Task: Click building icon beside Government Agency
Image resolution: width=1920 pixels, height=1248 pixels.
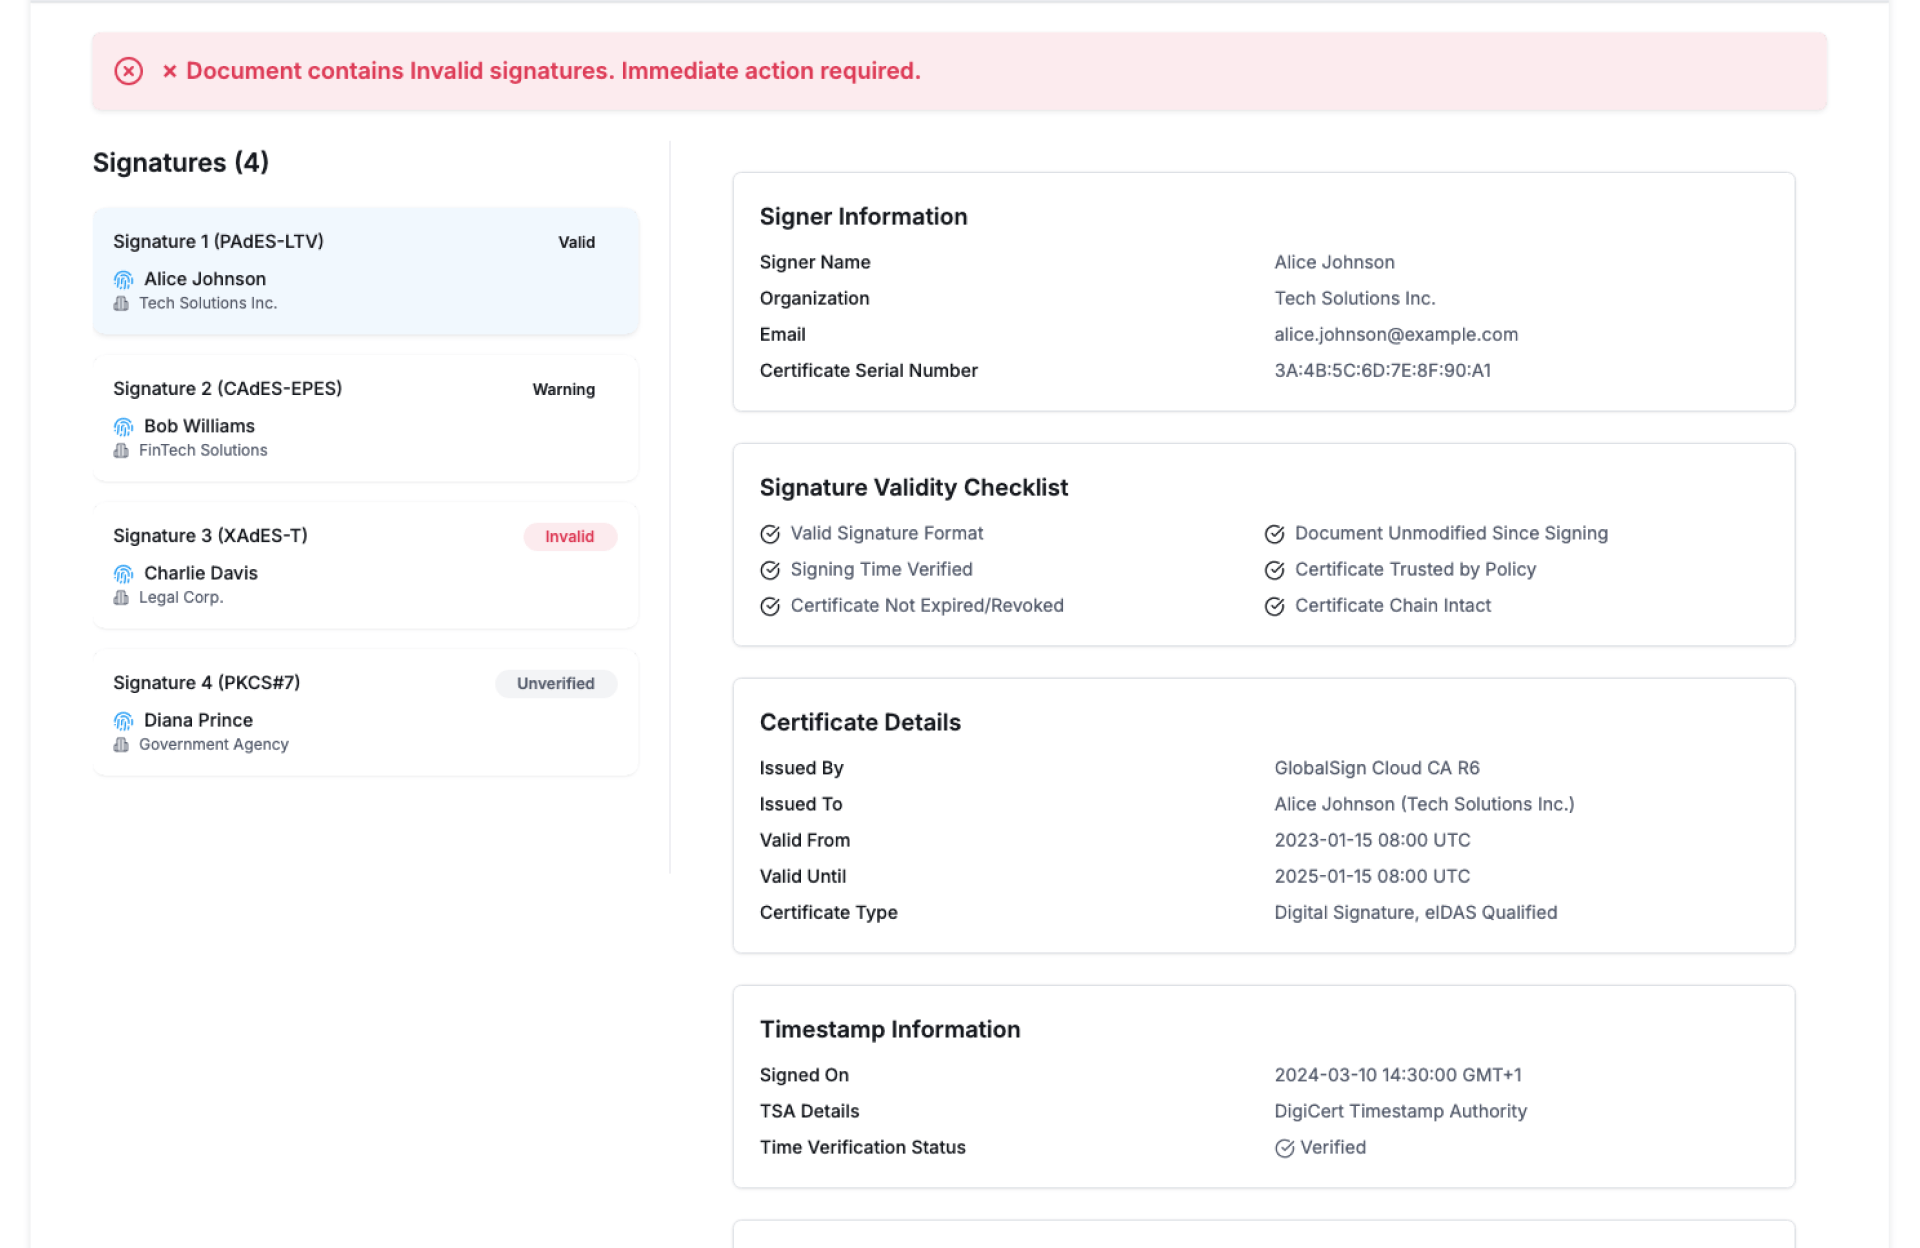Action: [121, 745]
